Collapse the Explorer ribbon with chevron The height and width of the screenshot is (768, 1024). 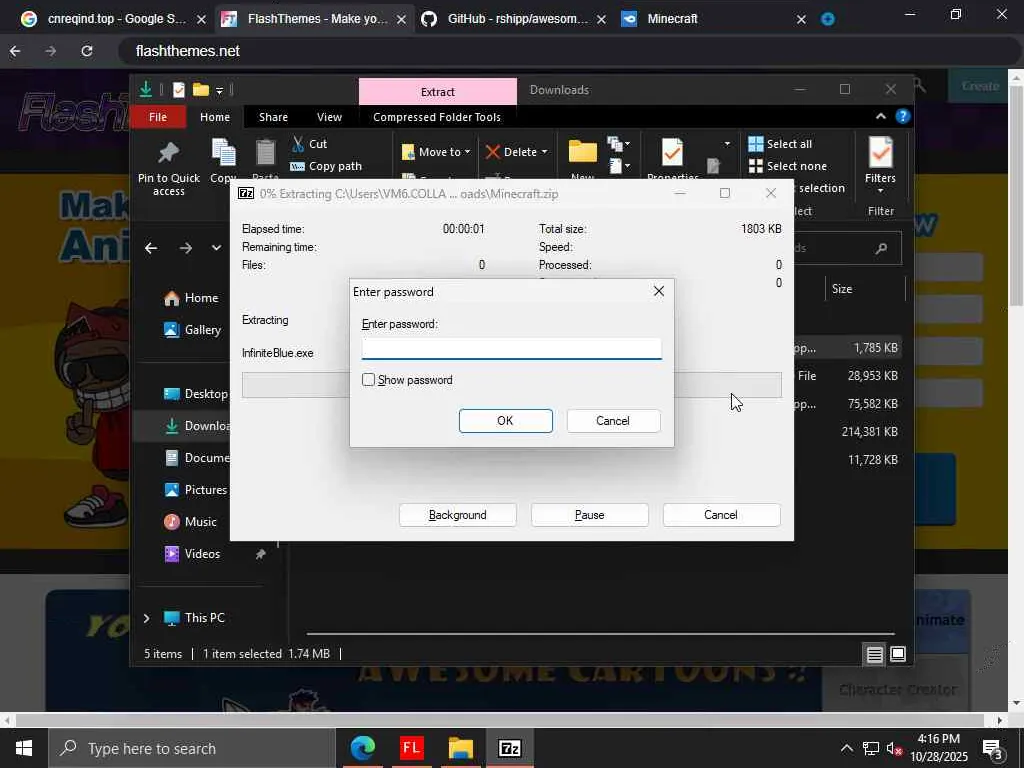880,116
